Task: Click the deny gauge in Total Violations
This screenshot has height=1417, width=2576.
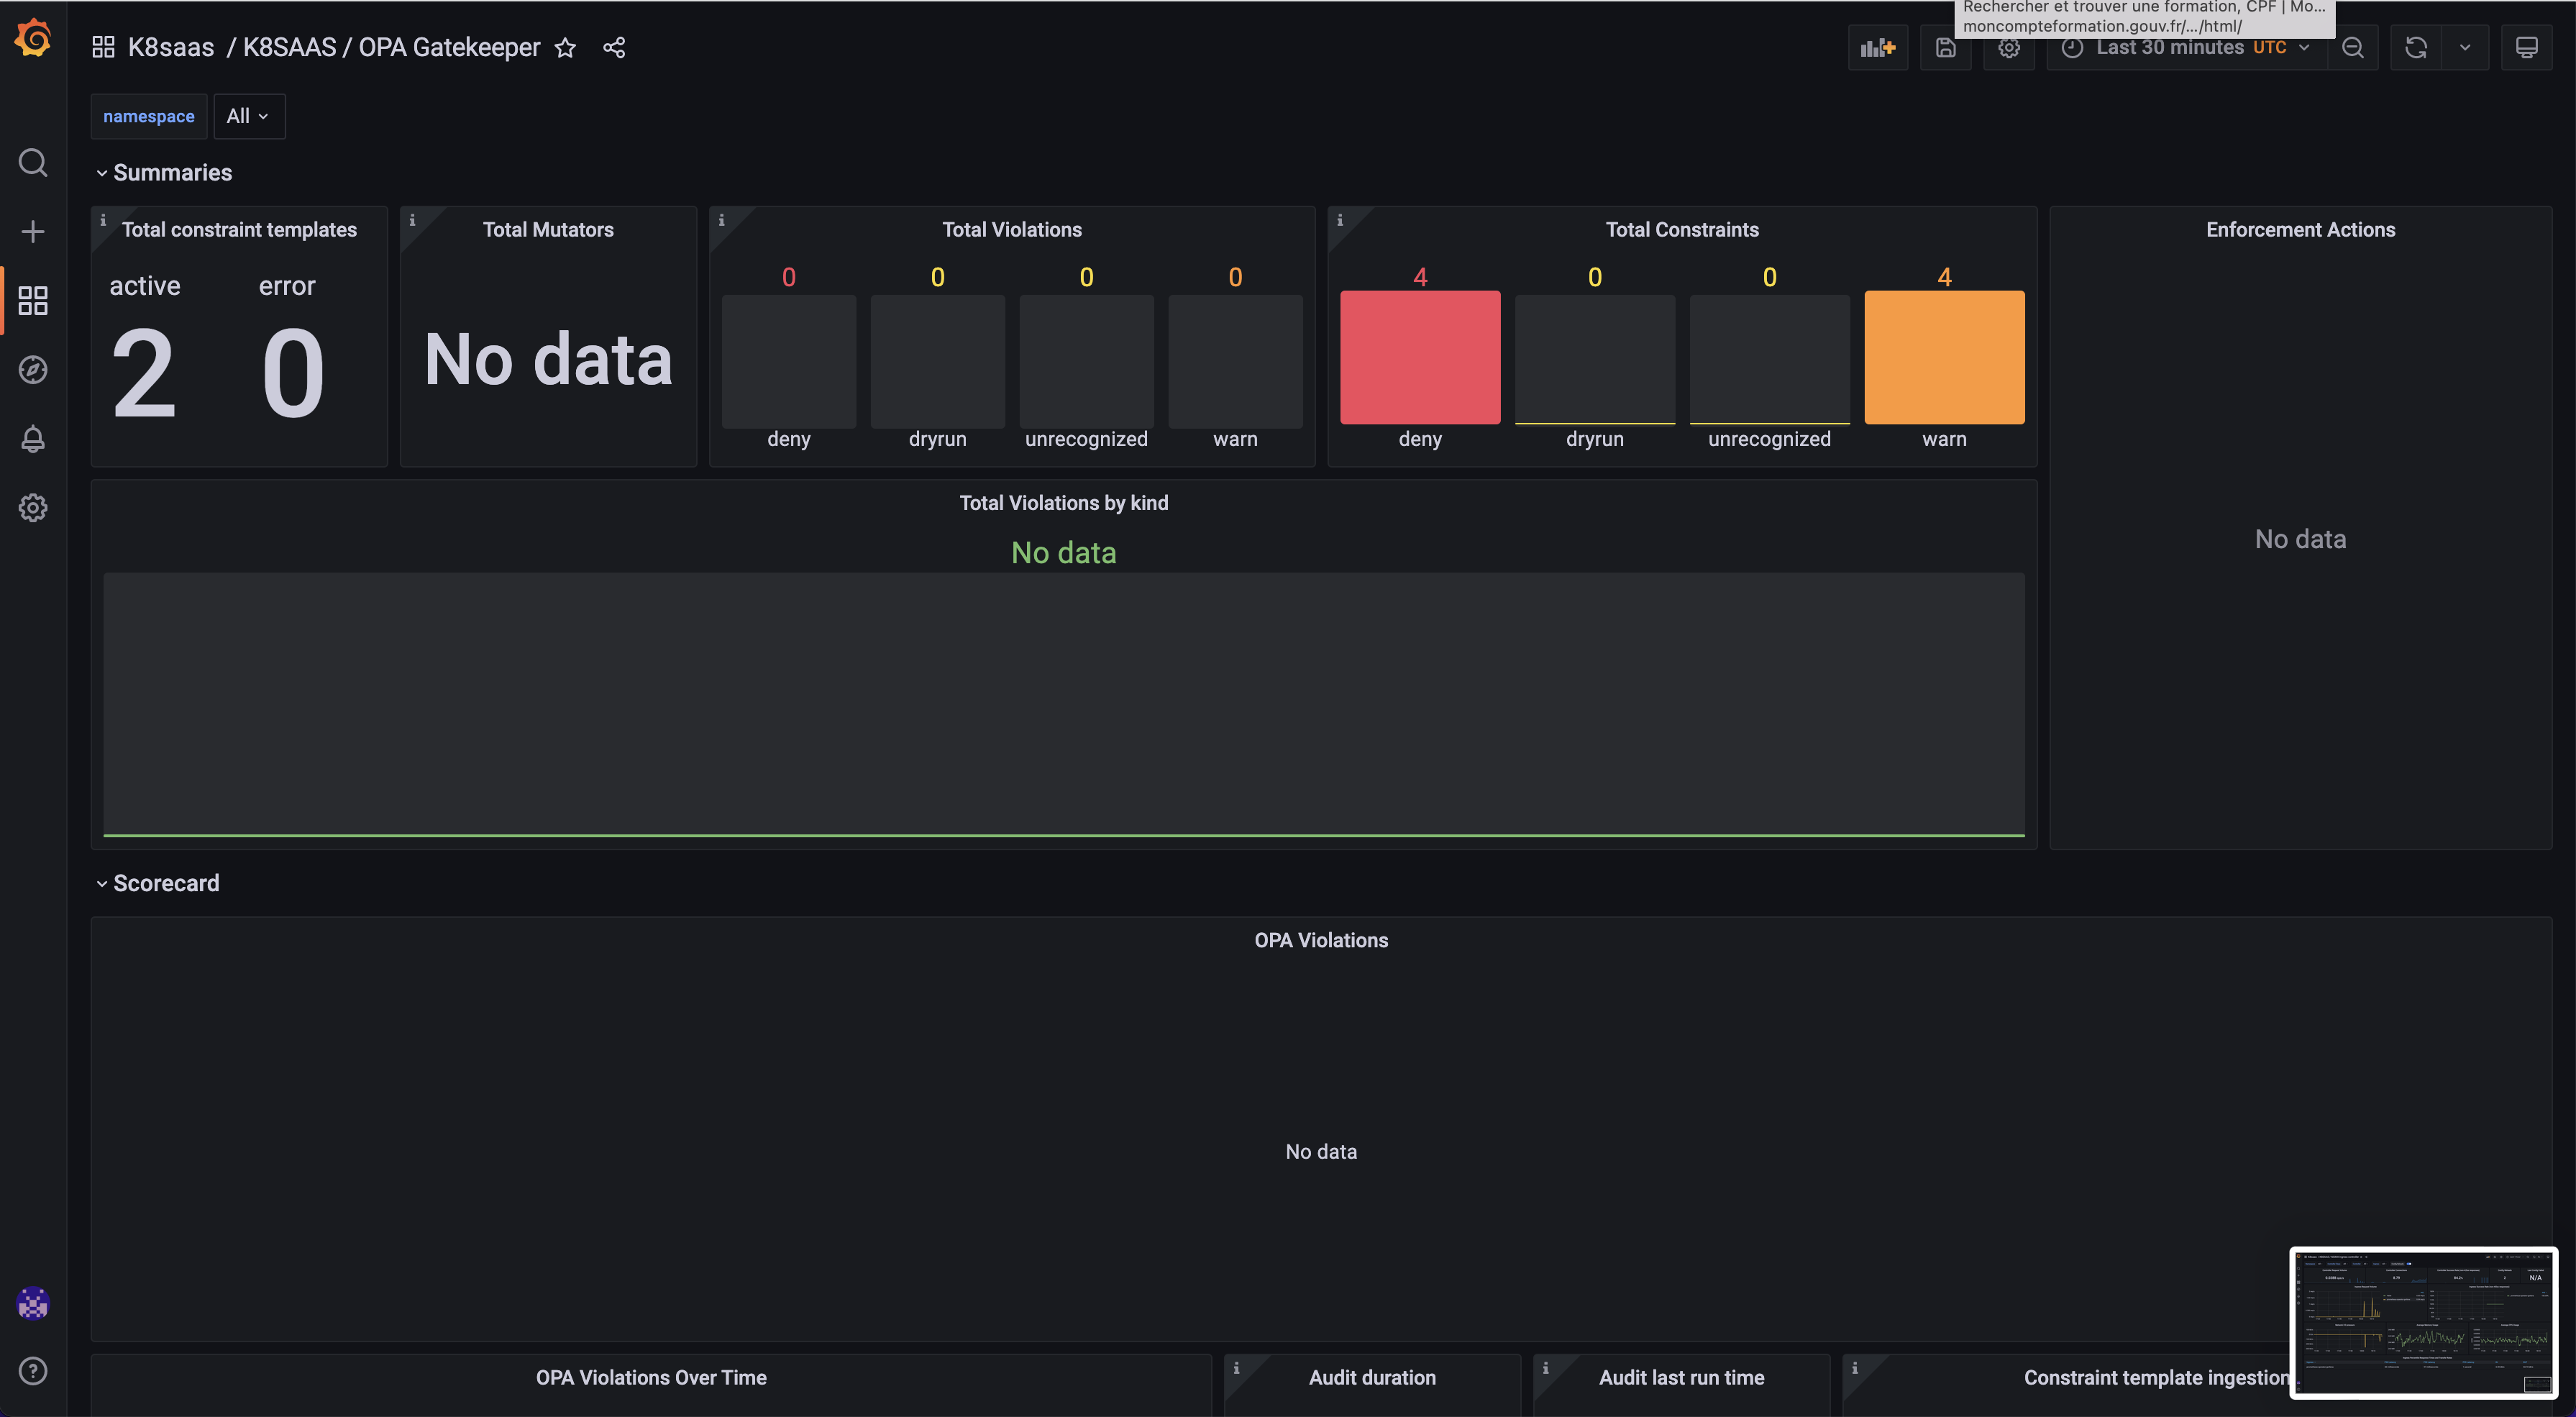Action: 789,361
